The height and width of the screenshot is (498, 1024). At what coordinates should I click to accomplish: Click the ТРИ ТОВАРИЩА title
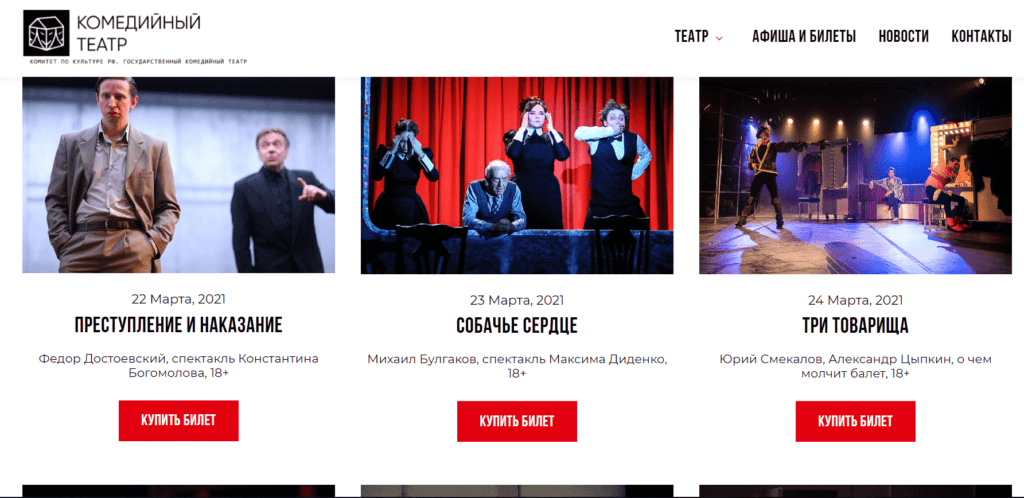[855, 326]
